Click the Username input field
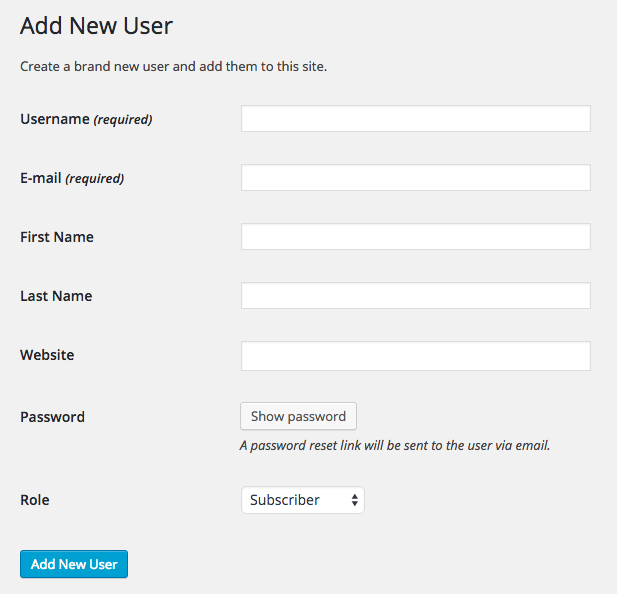The height and width of the screenshot is (594, 617). [x=415, y=119]
